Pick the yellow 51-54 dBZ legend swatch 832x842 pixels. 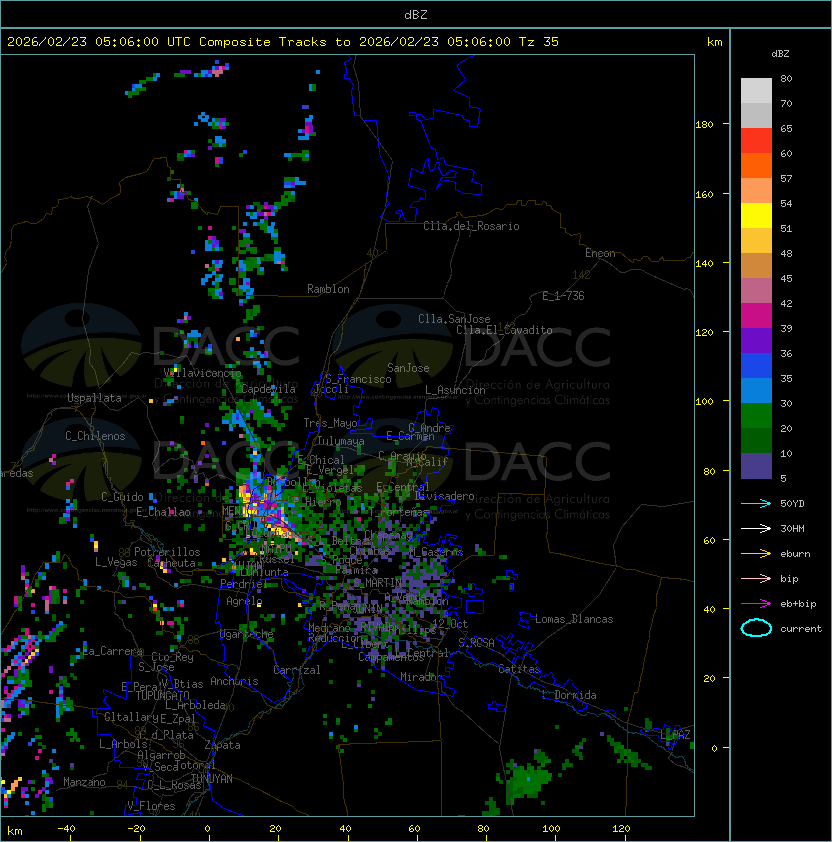tap(756, 216)
